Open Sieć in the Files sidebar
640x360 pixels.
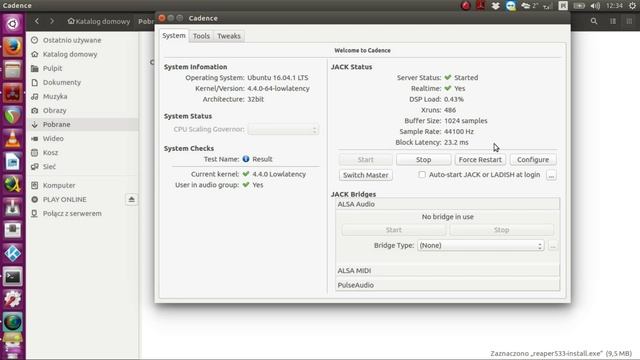tap(83, 167)
